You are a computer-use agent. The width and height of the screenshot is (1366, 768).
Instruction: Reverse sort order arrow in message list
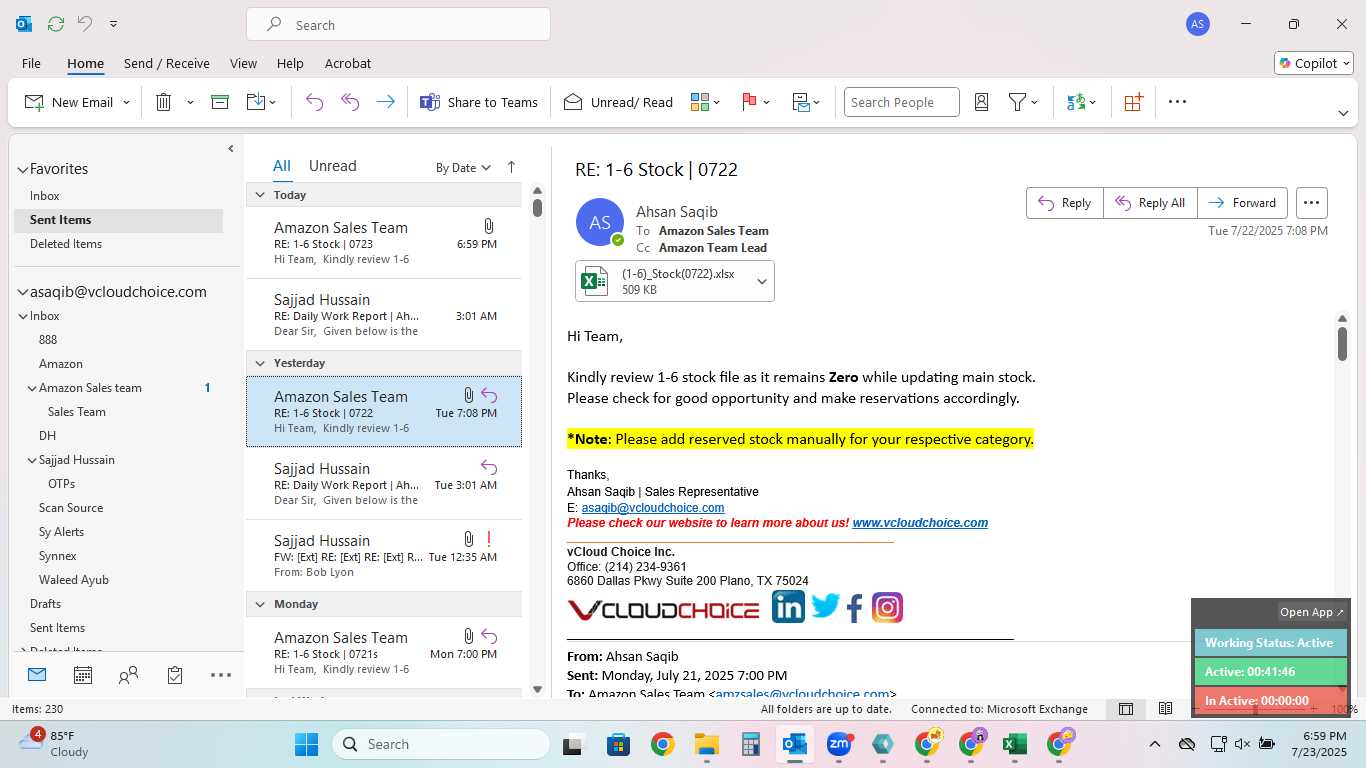pyautogui.click(x=511, y=167)
